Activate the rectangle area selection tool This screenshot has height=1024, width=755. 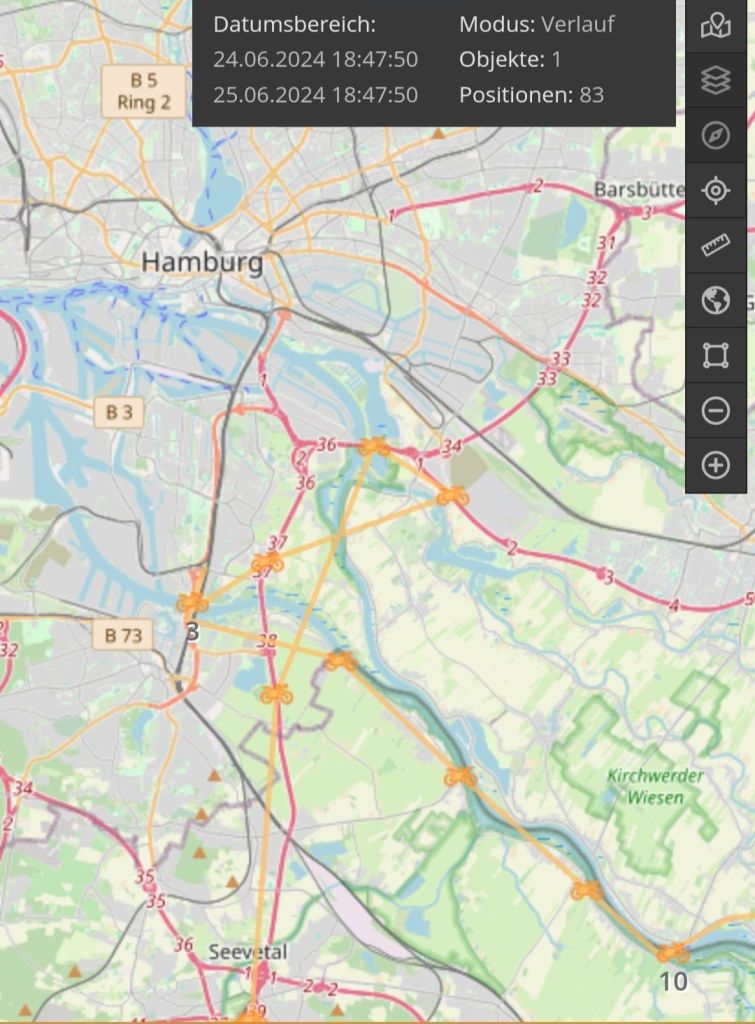tap(715, 355)
